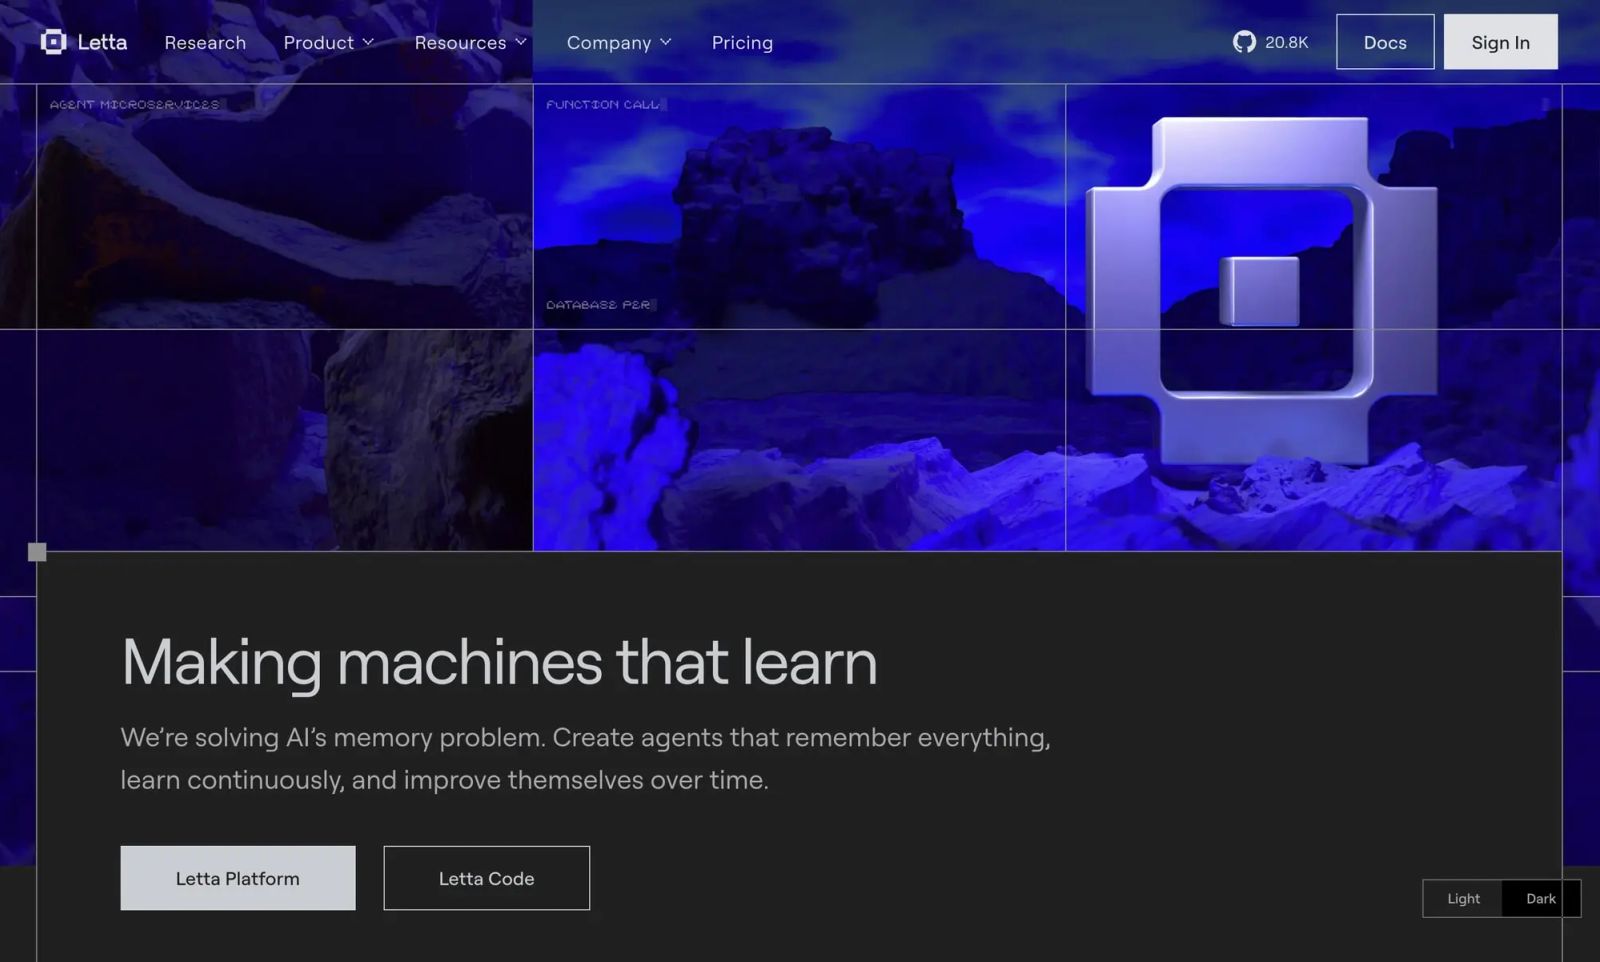Open the Docs button
The width and height of the screenshot is (1600, 962).
click(1385, 42)
